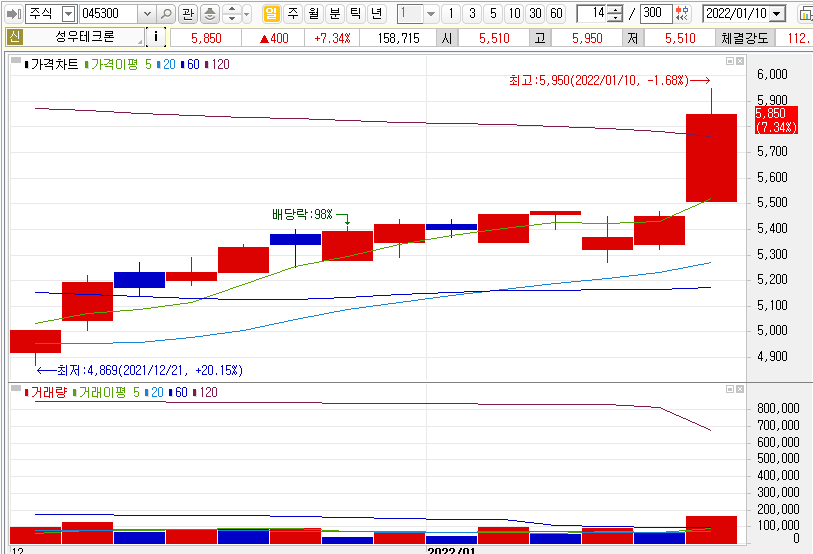Click the candle count field showing 14
This screenshot has height=554, width=813.
point(592,13)
